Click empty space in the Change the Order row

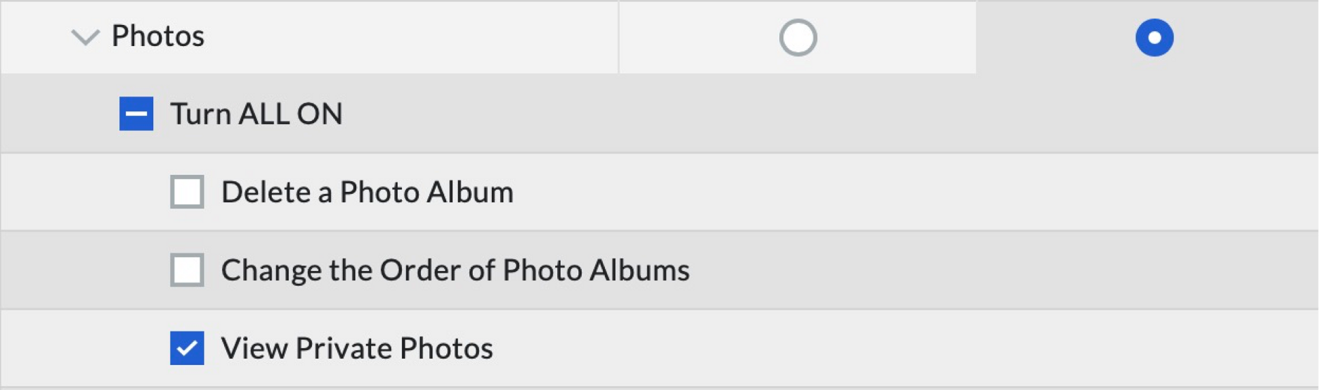[x=1000, y=270]
